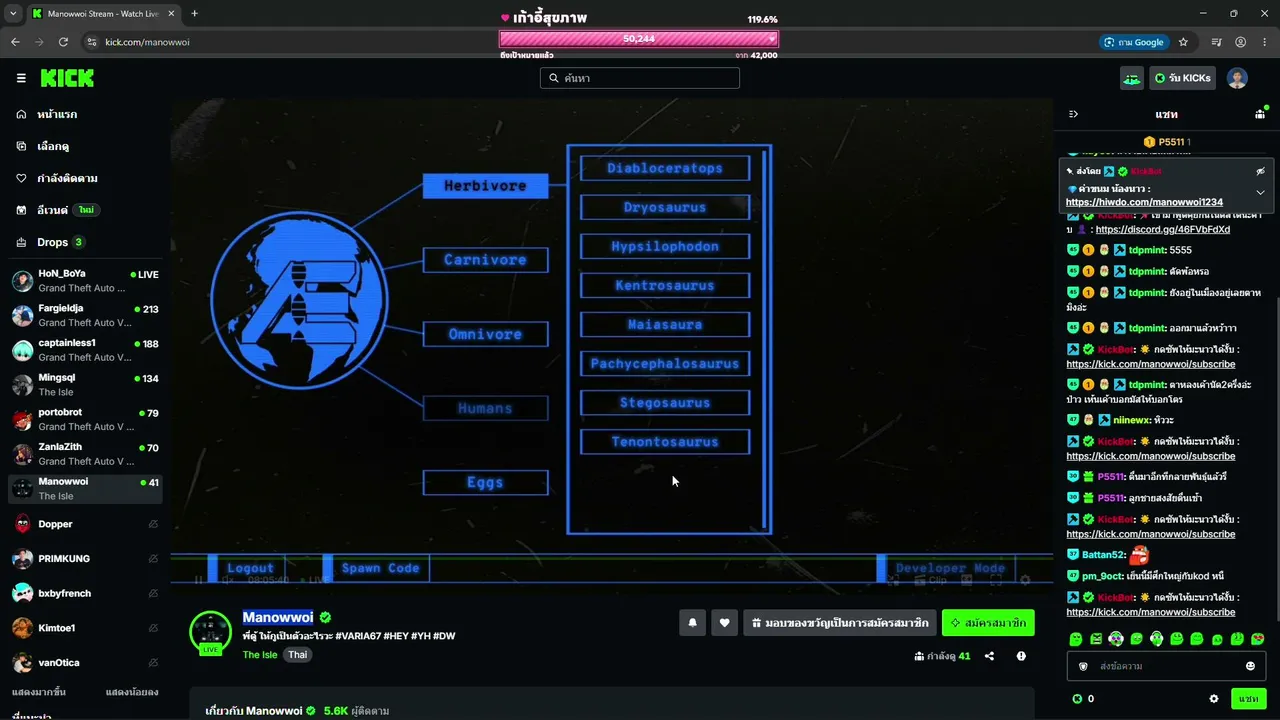Open the Kick hamburger sidebar menu
The image size is (1280, 720).
[x=21, y=78]
